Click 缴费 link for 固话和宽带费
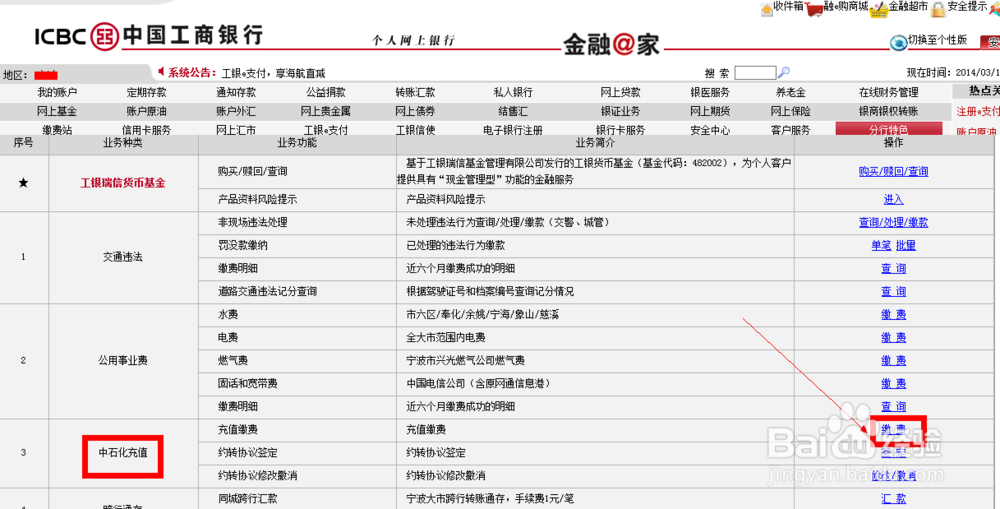1000x509 pixels. pyautogui.click(x=893, y=383)
